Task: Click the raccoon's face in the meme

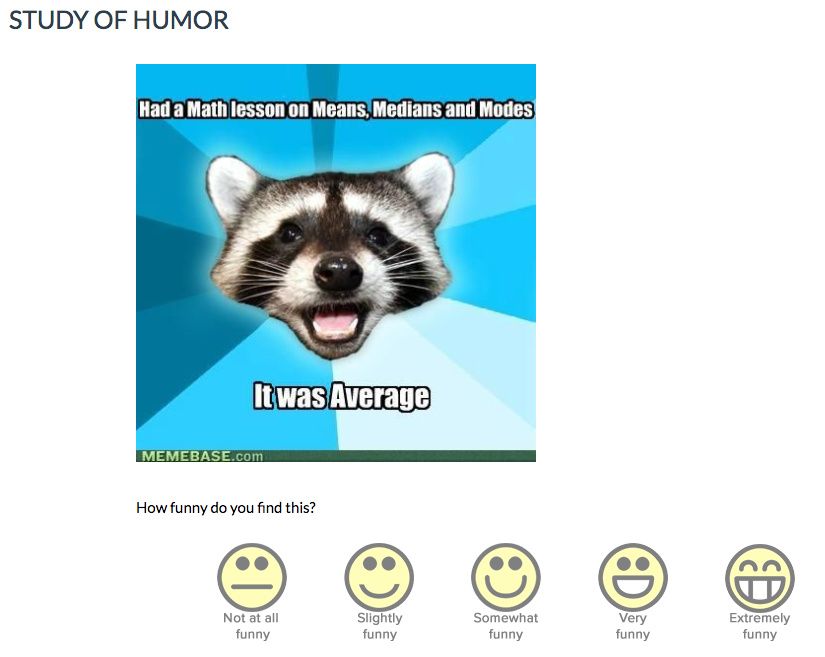Action: click(330, 252)
